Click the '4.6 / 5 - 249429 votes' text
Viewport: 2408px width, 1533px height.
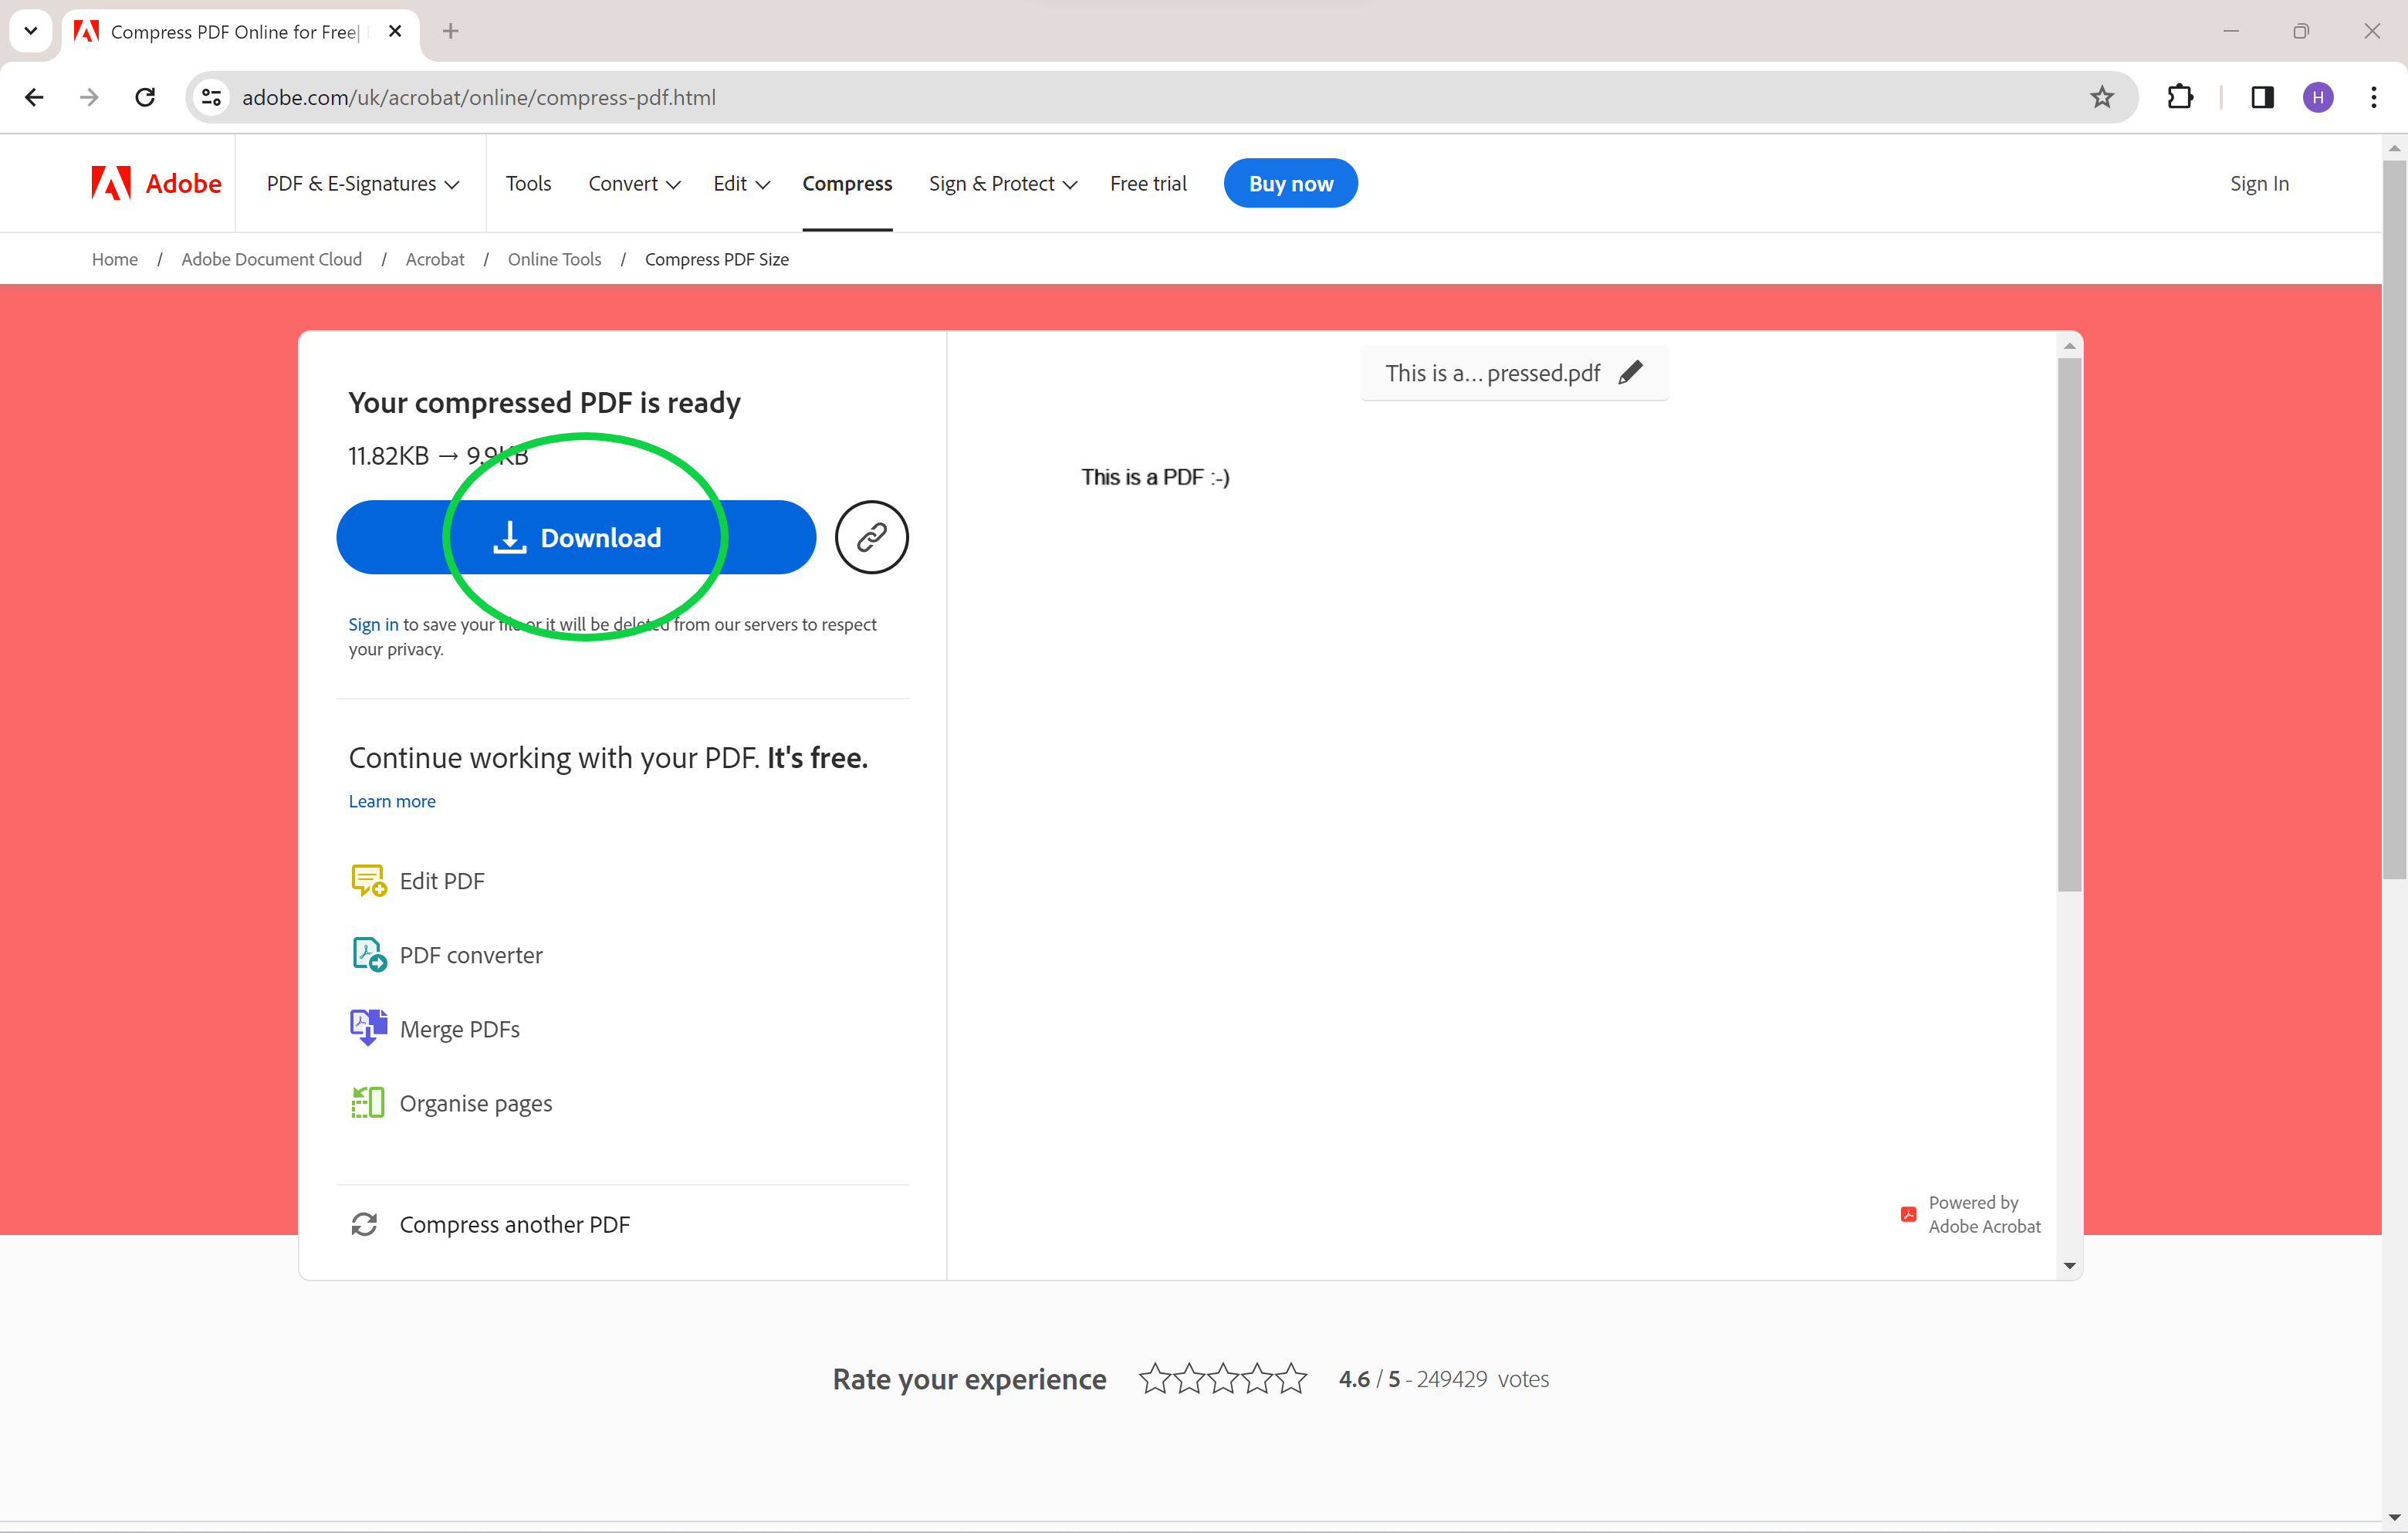click(x=1444, y=1379)
